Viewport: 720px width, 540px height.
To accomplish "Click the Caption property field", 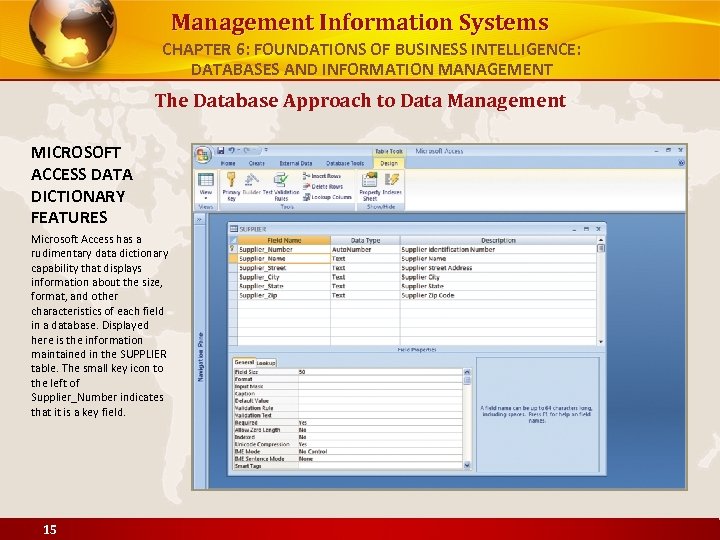I will pyautogui.click(x=380, y=394).
